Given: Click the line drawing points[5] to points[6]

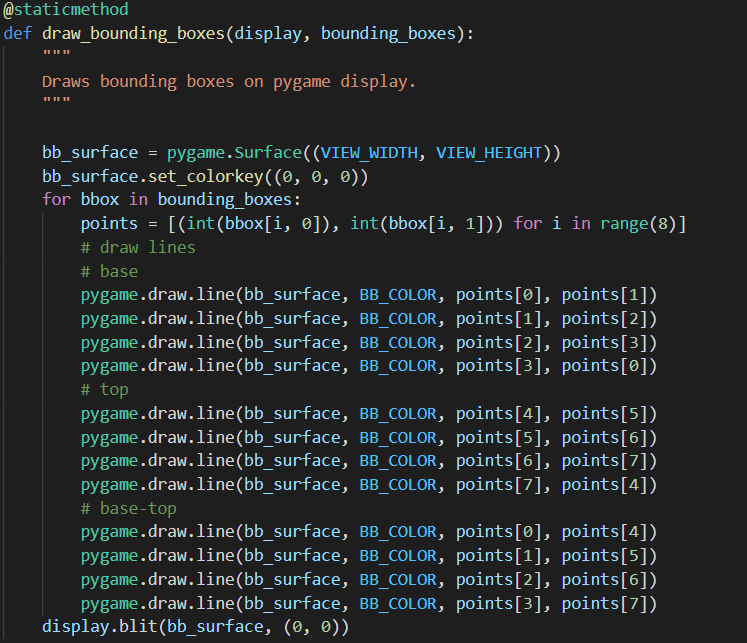Looking at the screenshot, I should (x=369, y=437).
